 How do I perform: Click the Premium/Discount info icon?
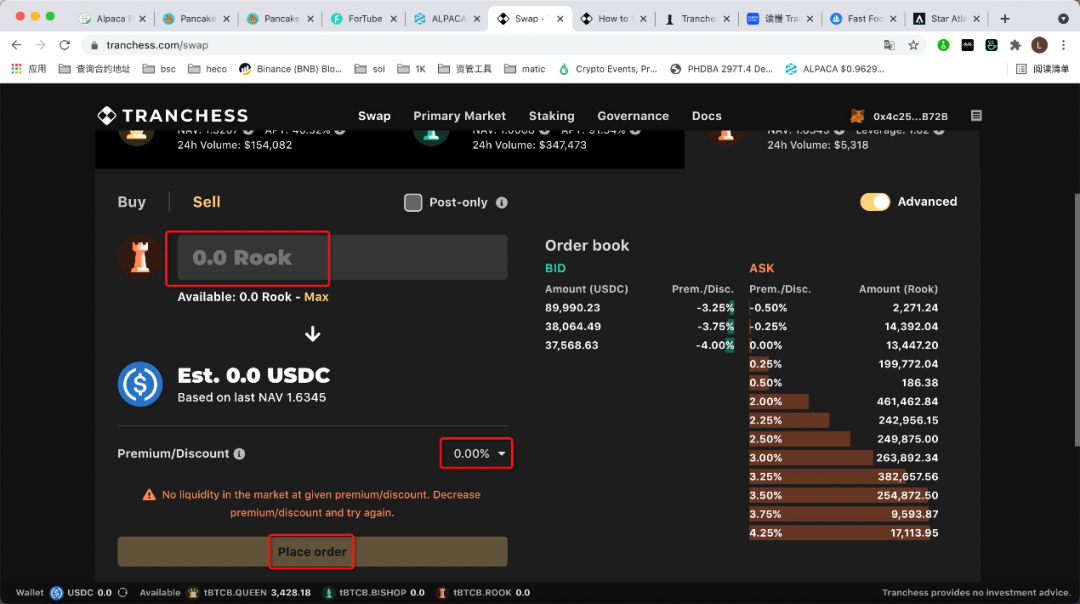pyautogui.click(x=239, y=454)
